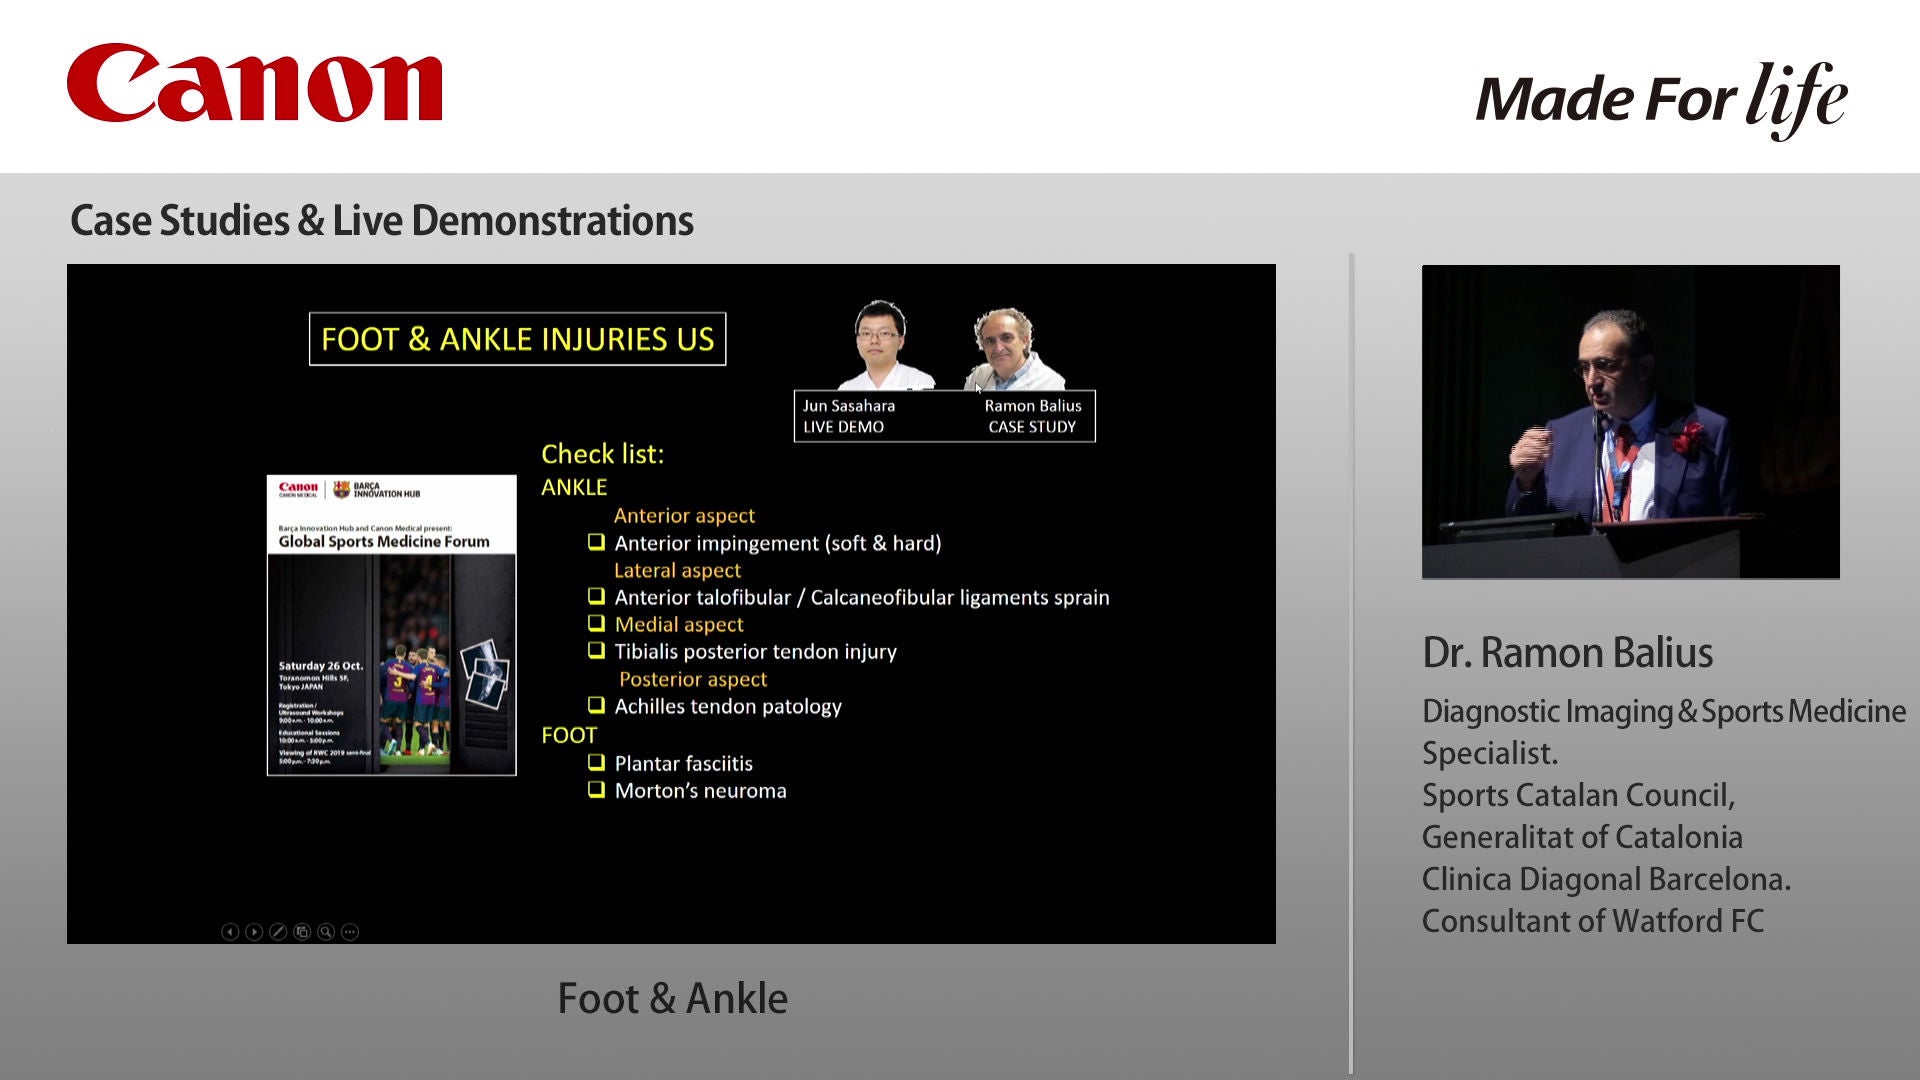Click the Posterior aspect subheading

click(x=693, y=679)
